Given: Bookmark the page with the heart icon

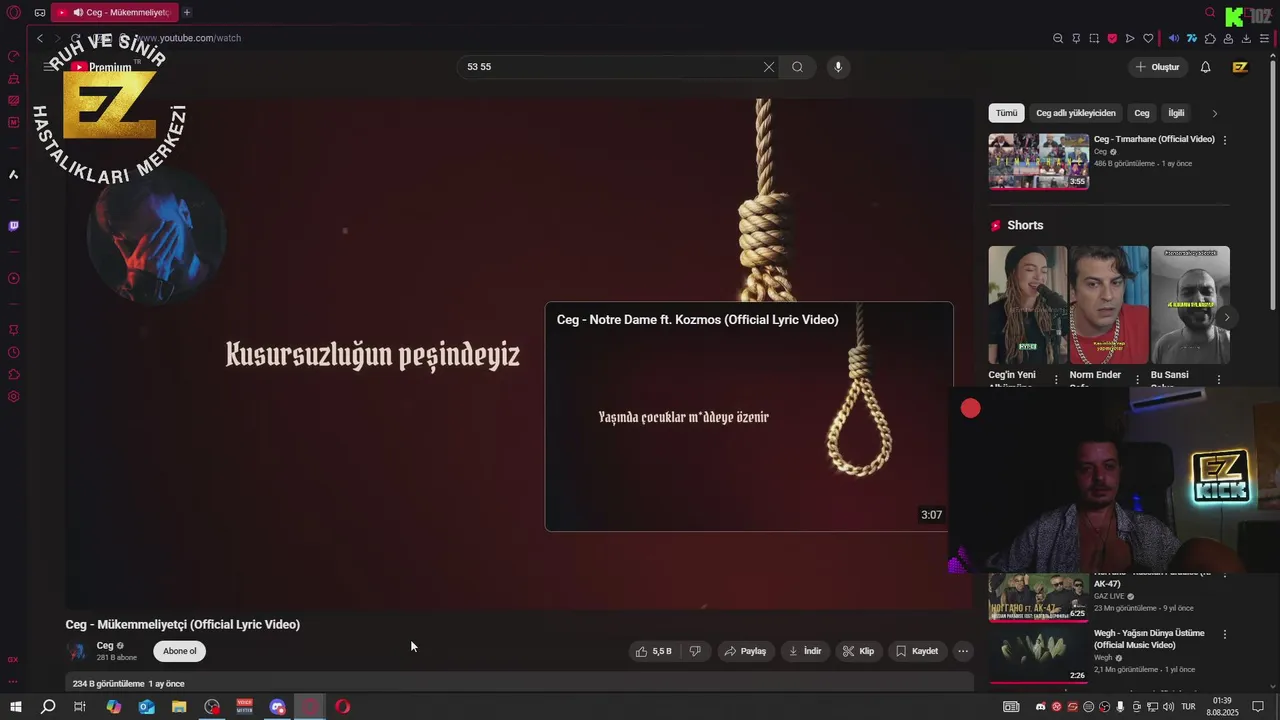Looking at the screenshot, I should pos(1148,39).
